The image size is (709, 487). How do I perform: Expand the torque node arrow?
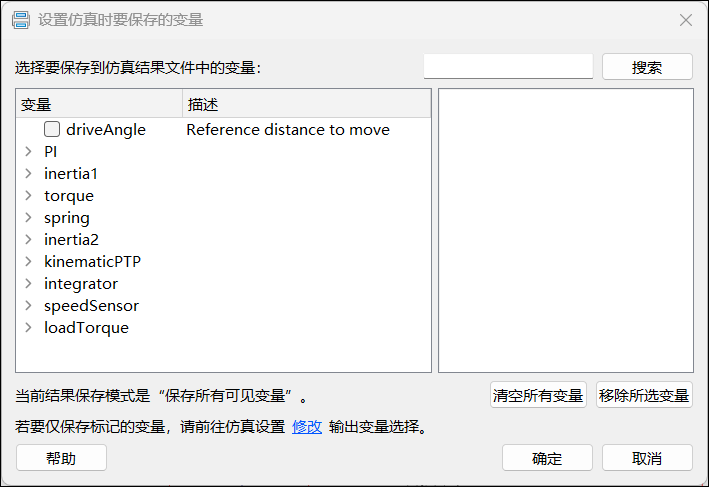click(28, 196)
